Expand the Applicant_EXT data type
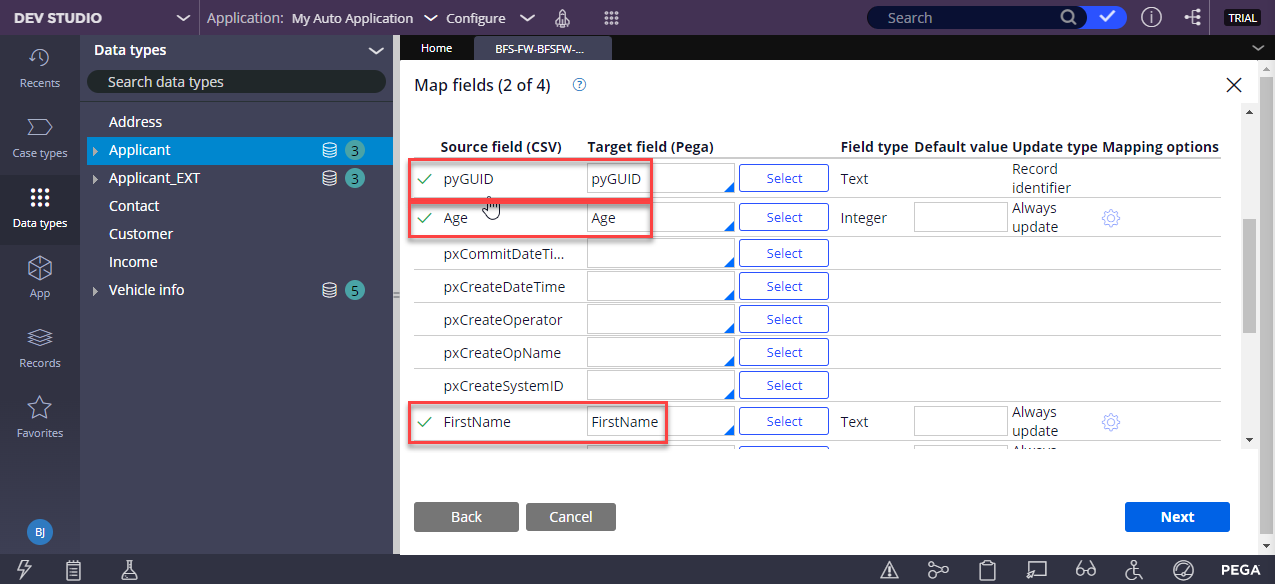The width and height of the screenshot is (1275, 584). click(x=95, y=177)
